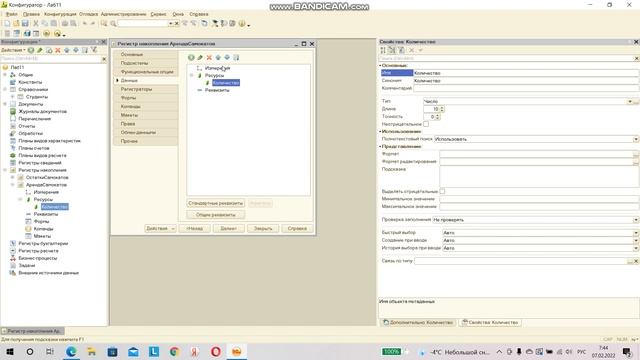Open Microsoft Edge from the taskbar
This screenshot has width=640, height=360.
pyautogui.click(x=71, y=351)
